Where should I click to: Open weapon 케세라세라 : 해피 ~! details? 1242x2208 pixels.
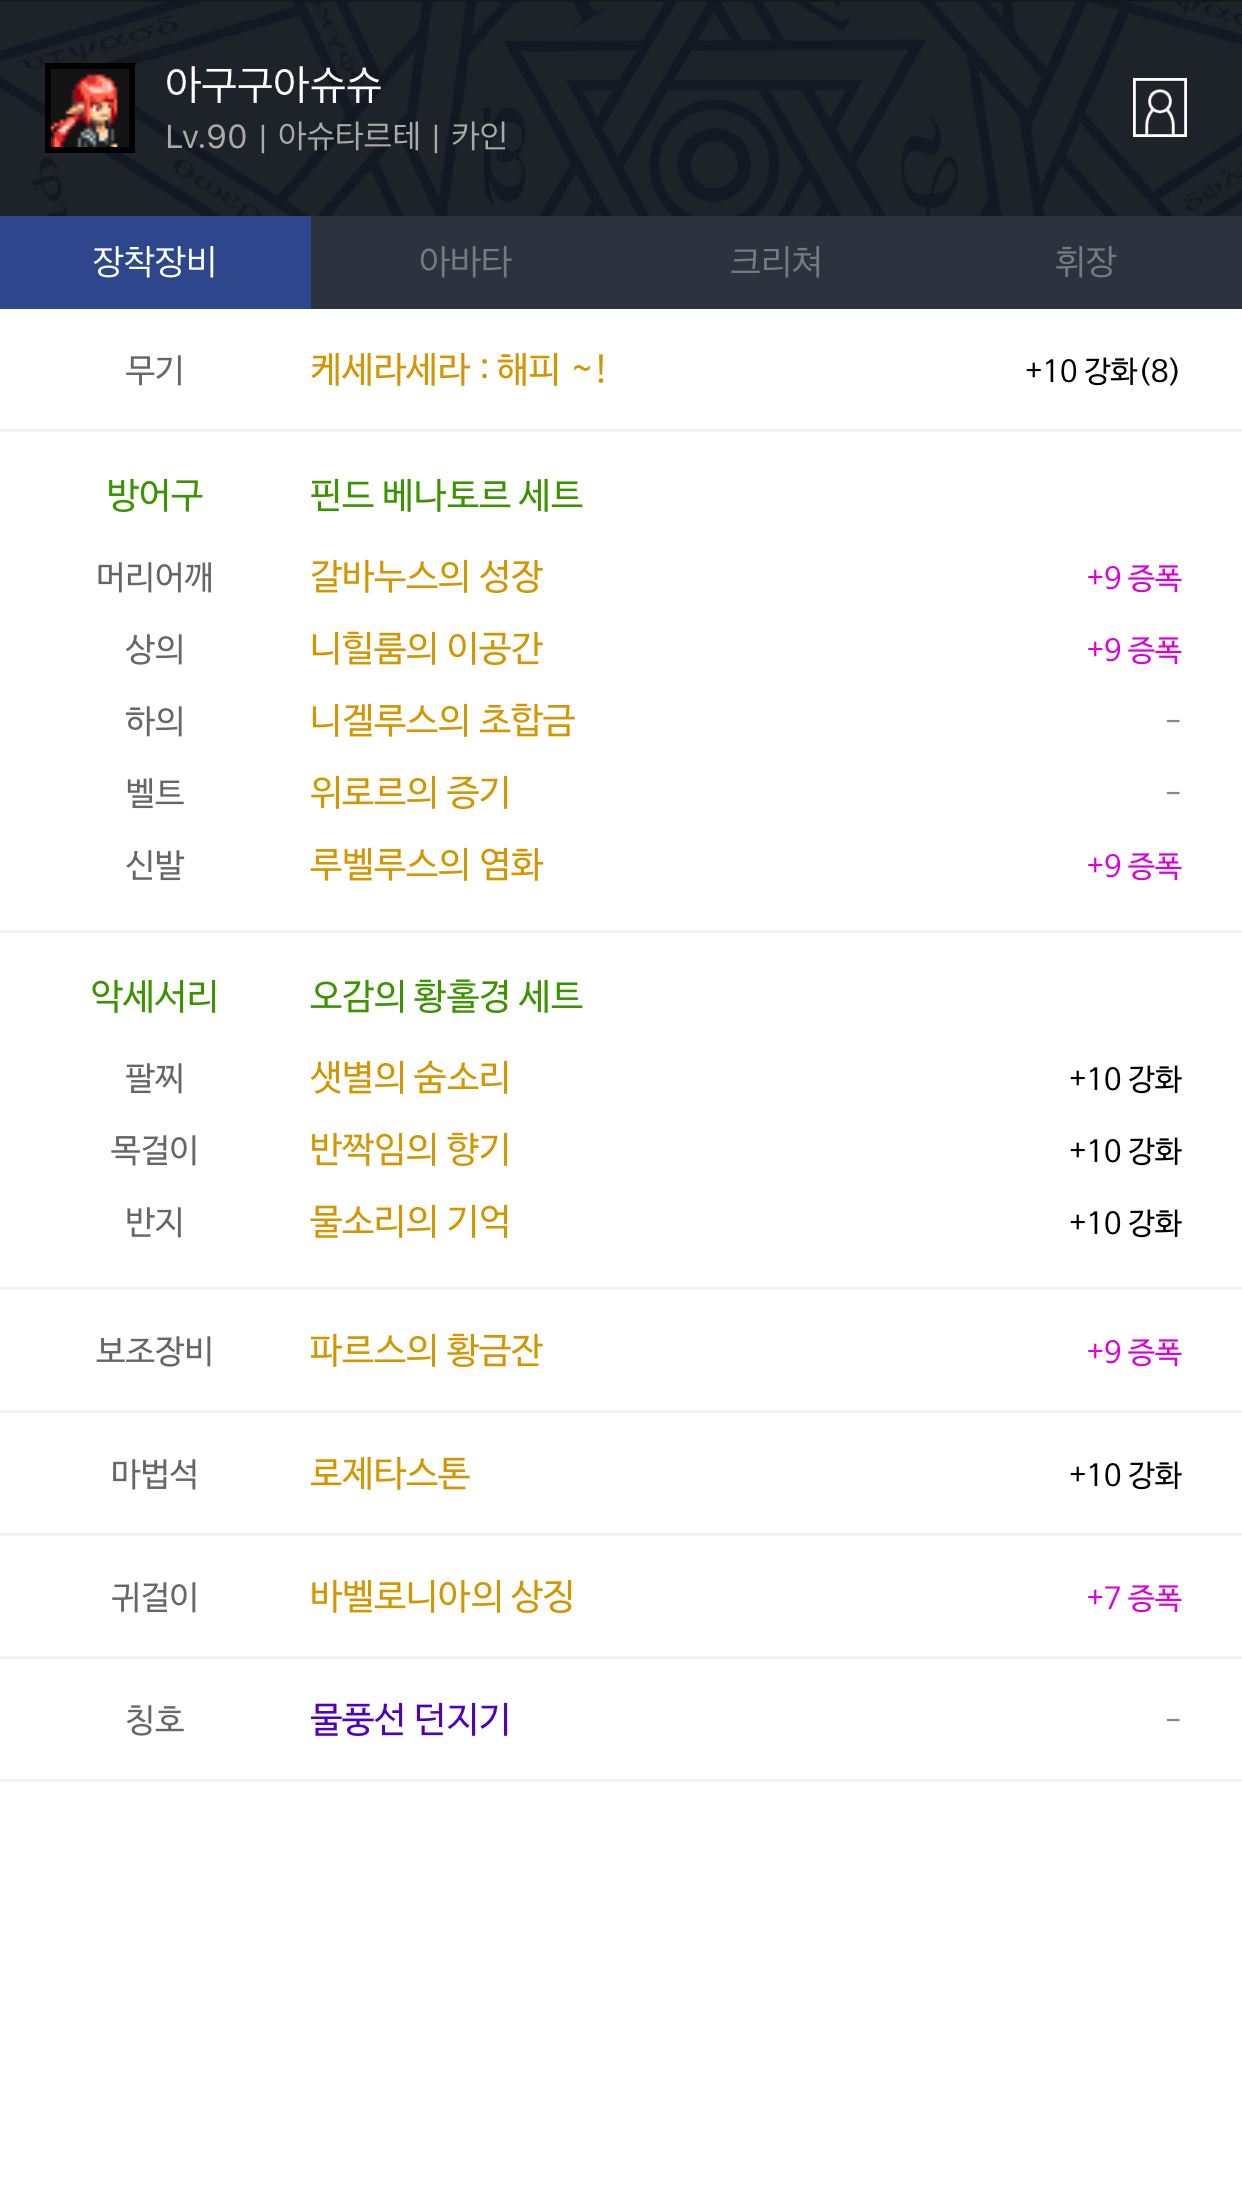[x=457, y=370]
